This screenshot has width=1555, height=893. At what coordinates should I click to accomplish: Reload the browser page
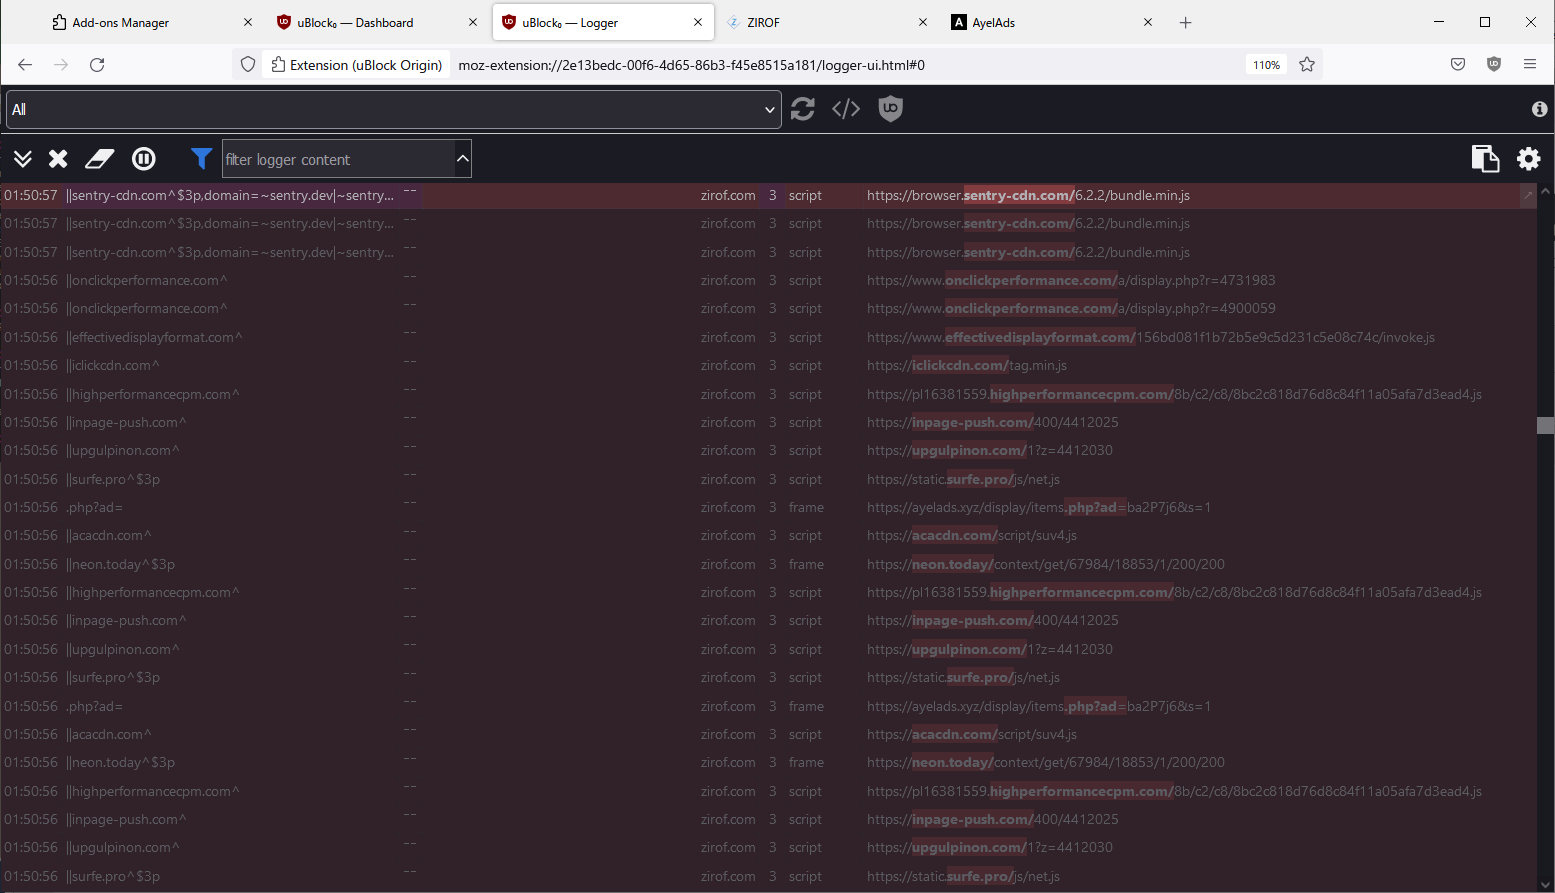[97, 65]
